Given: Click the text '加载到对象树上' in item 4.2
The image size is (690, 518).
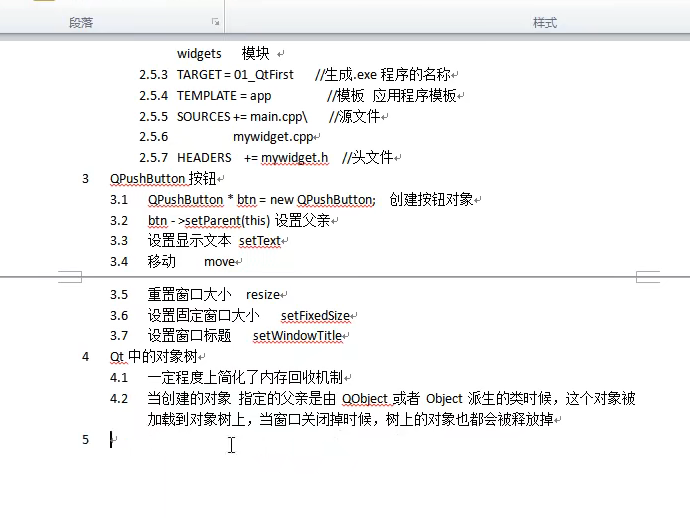Looking at the screenshot, I should pyautogui.click(x=196, y=419).
